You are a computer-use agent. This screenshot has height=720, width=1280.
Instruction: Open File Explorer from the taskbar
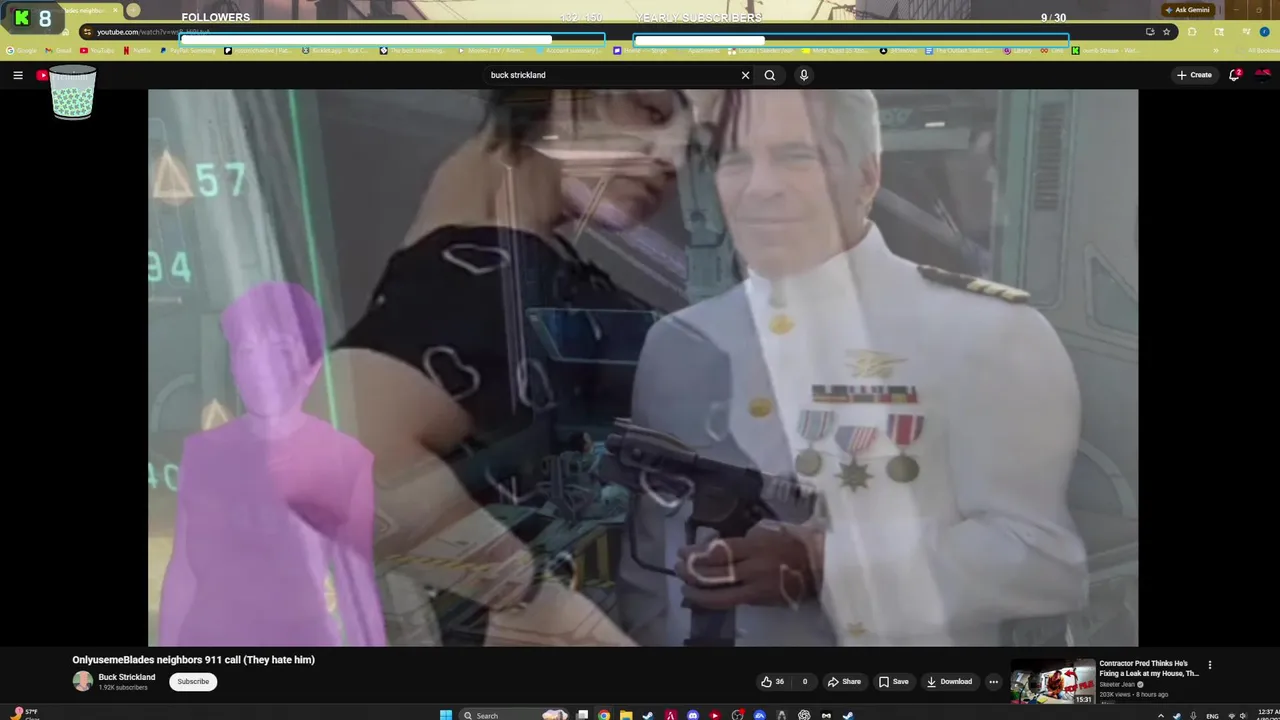coord(626,715)
